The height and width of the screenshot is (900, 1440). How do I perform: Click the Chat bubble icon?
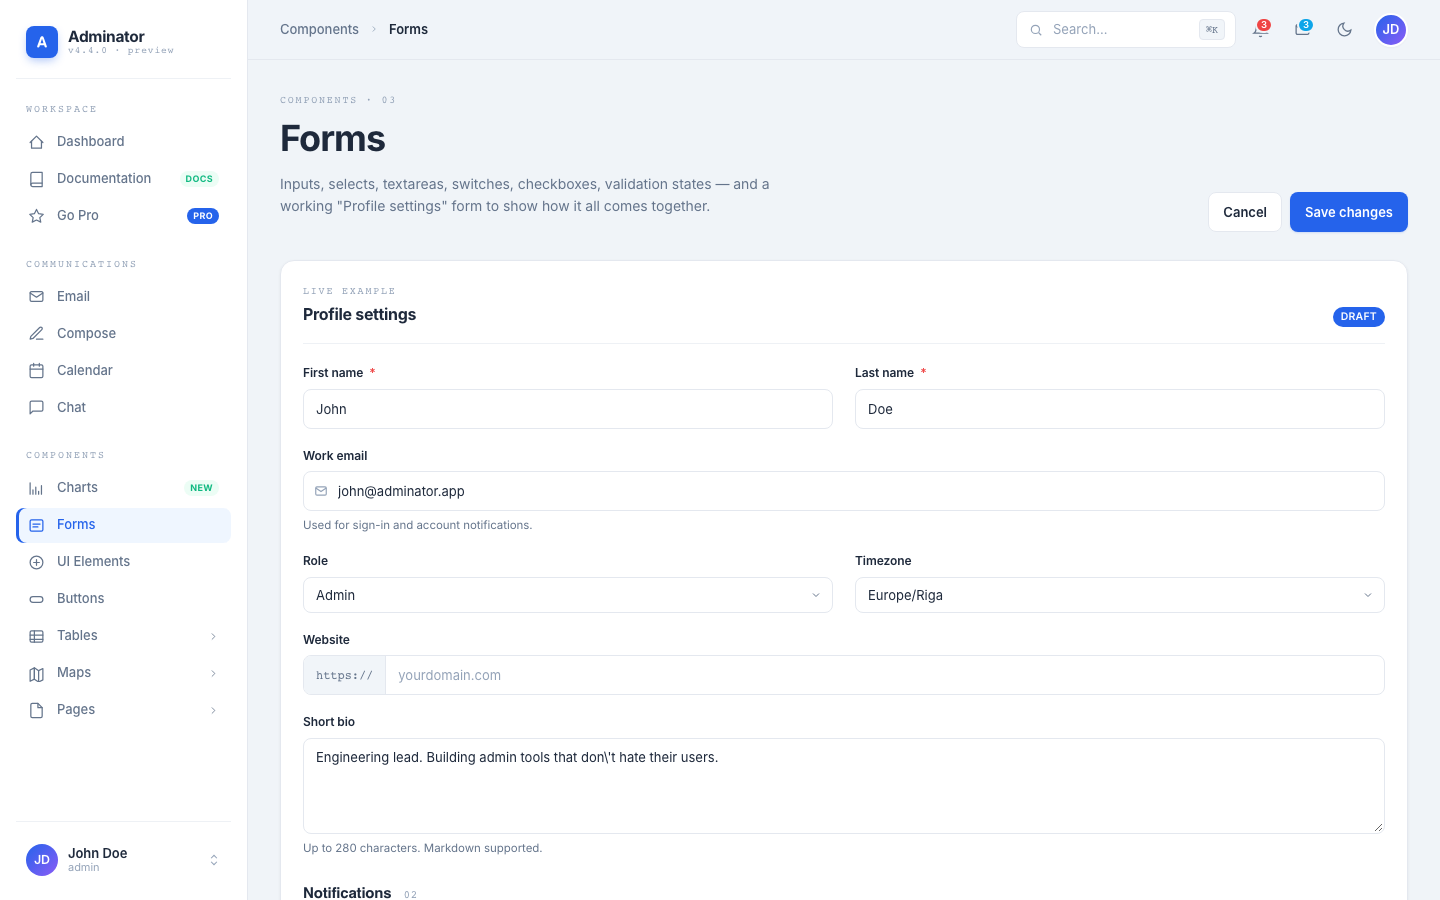pyautogui.click(x=36, y=408)
